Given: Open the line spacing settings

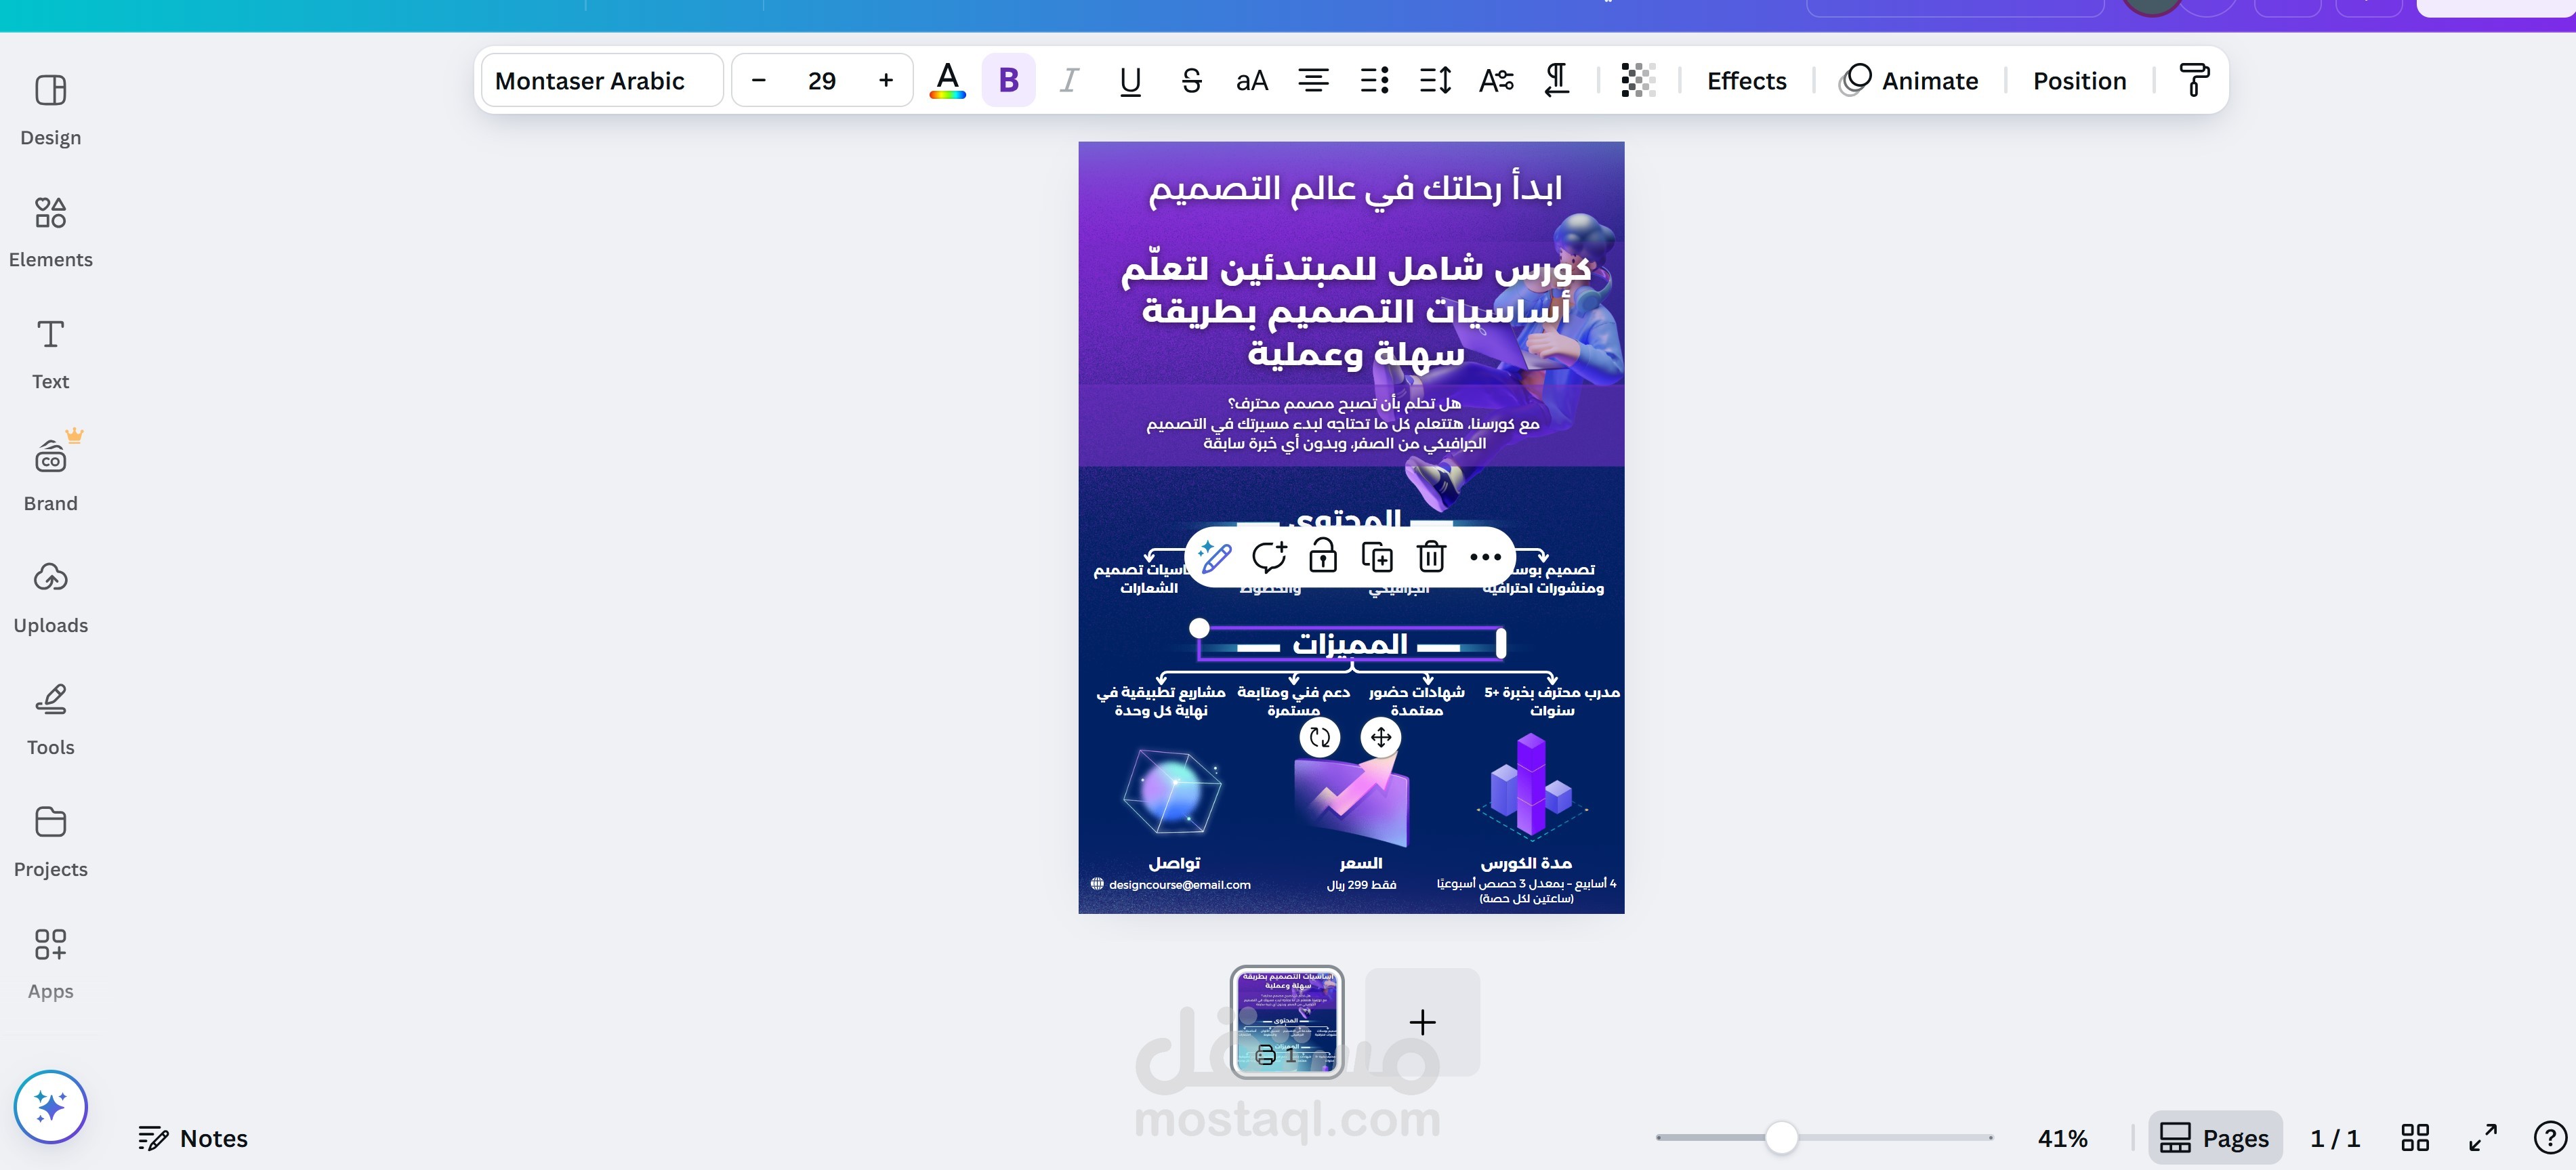Looking at the screenshot, I should (1435, 80).
